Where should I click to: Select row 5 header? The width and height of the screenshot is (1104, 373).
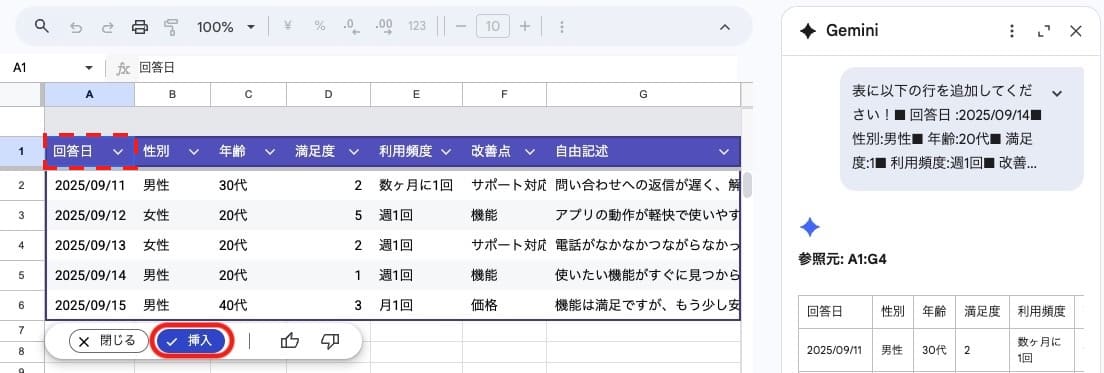pyautogui.click(x=22, y=275)
